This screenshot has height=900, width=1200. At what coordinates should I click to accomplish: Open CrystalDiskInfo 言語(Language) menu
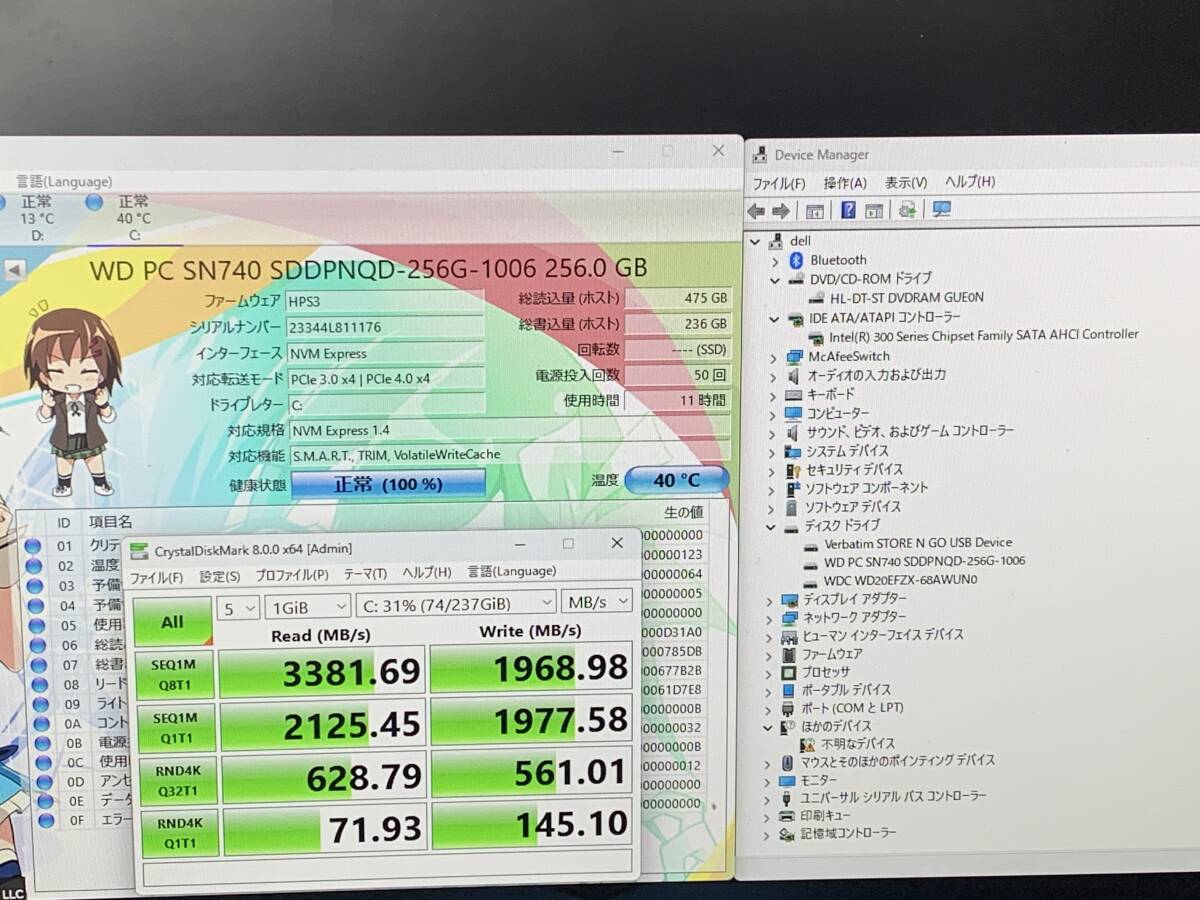[x=64, y=182]
